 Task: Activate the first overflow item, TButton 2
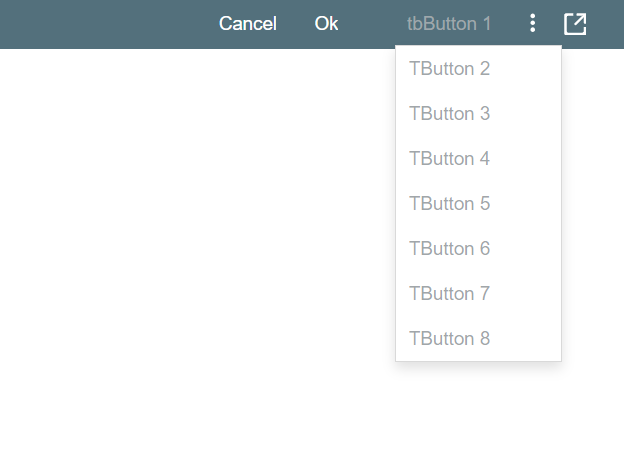click(x=449, y=69)
